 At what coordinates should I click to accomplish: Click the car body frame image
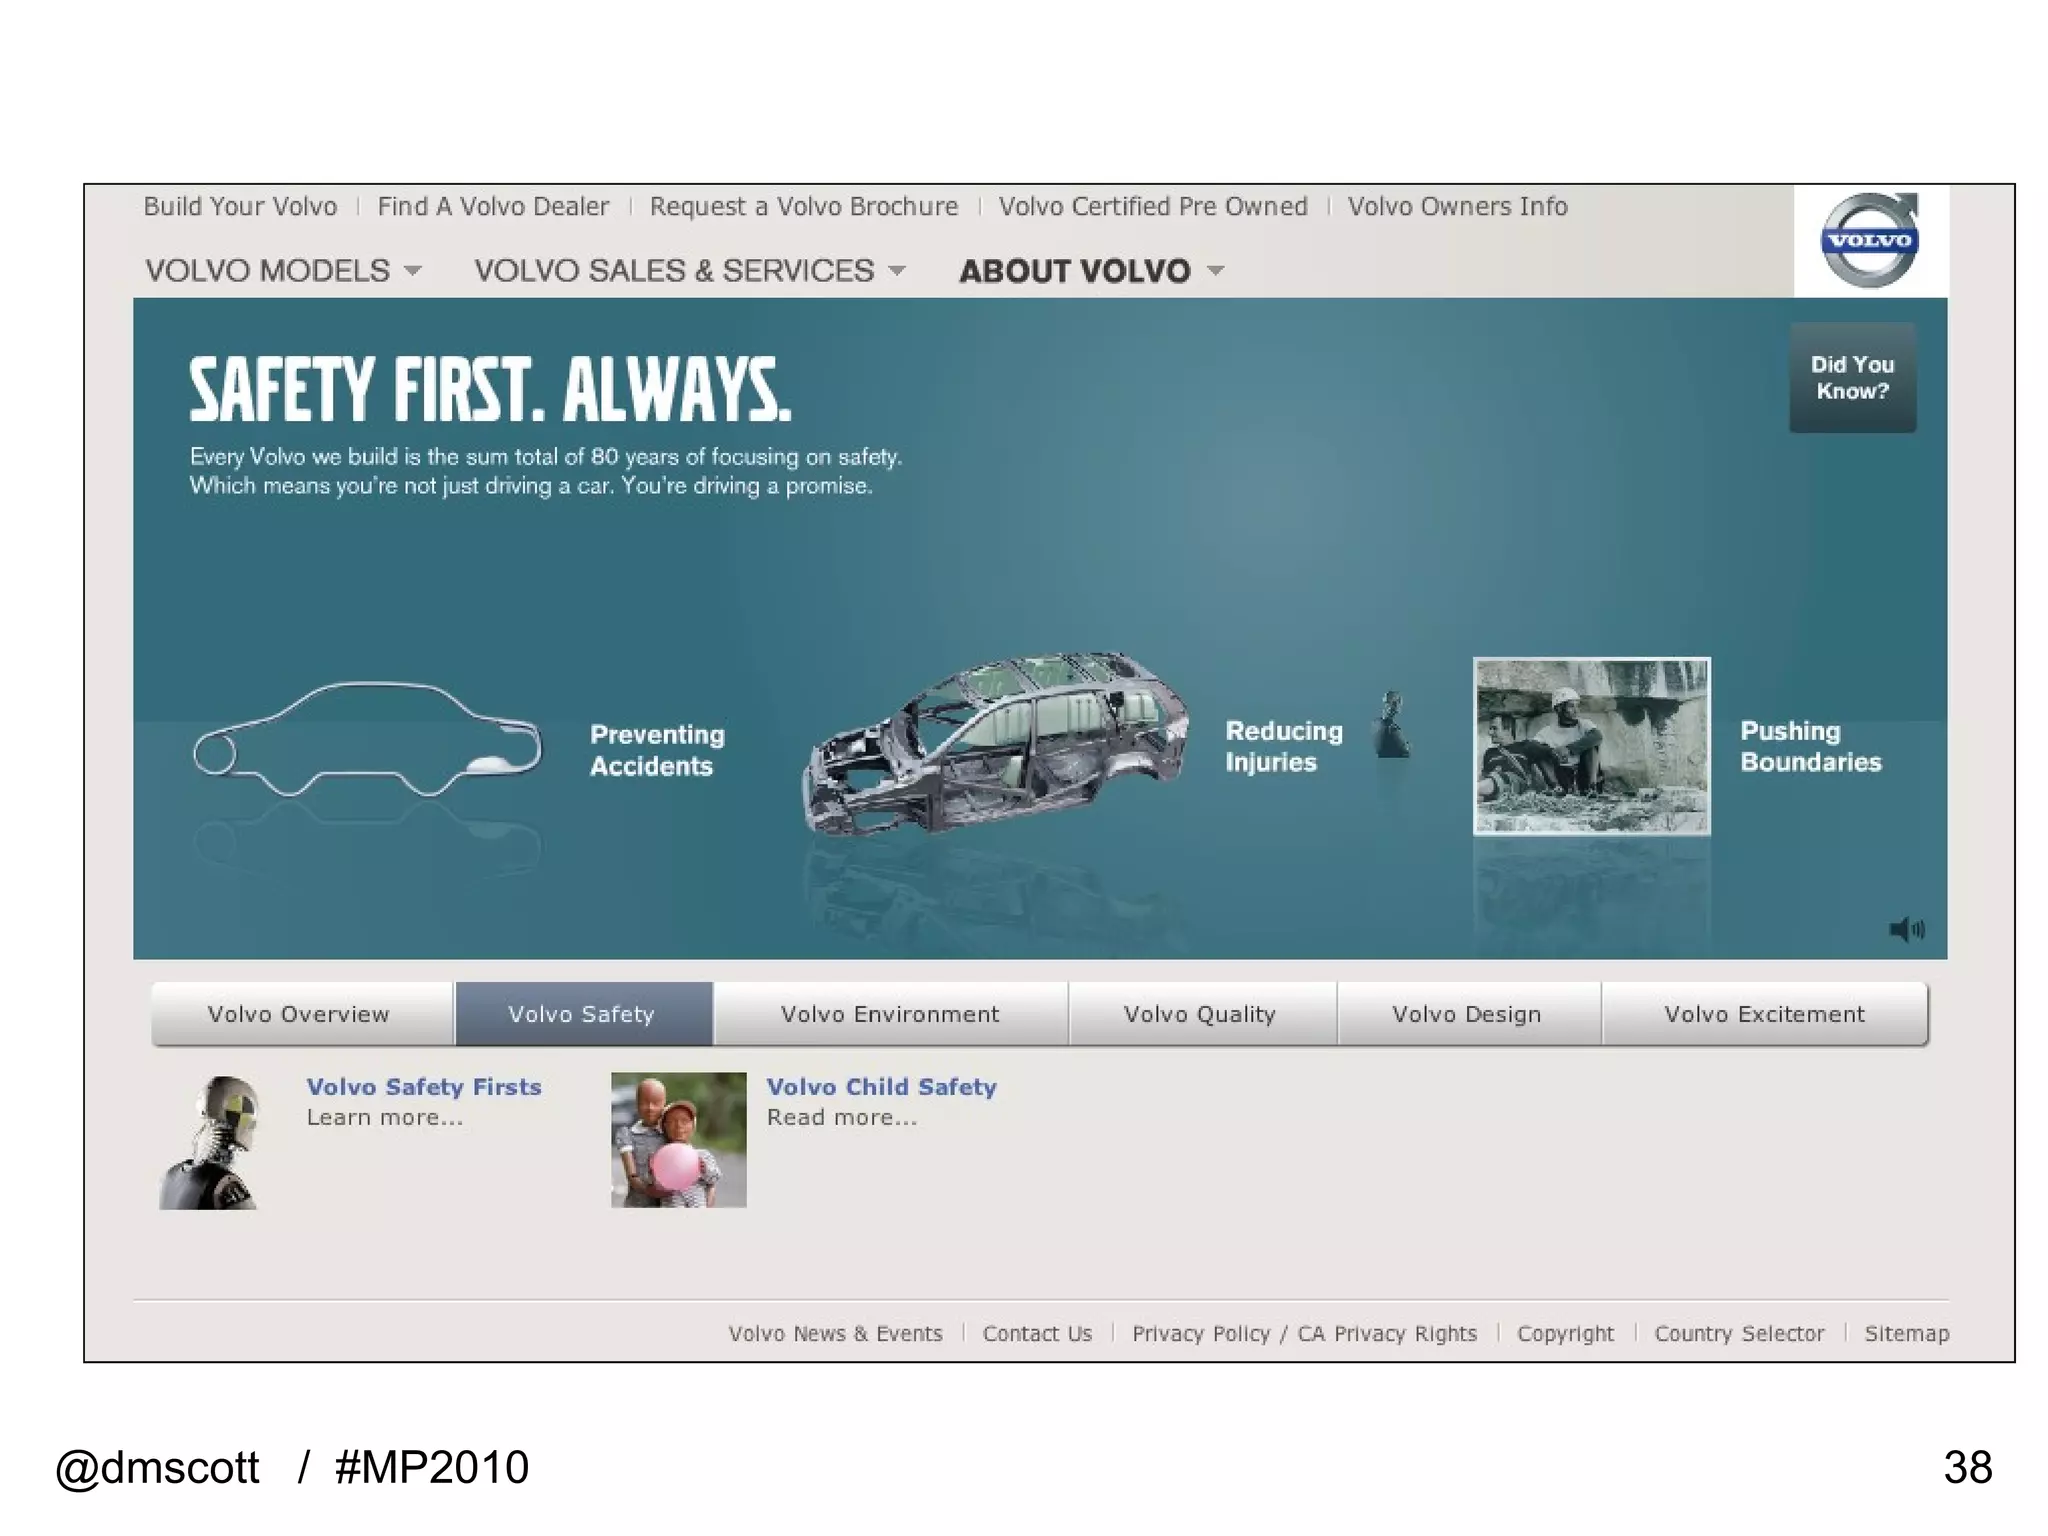pyautogui.click(x=996, y=743)
